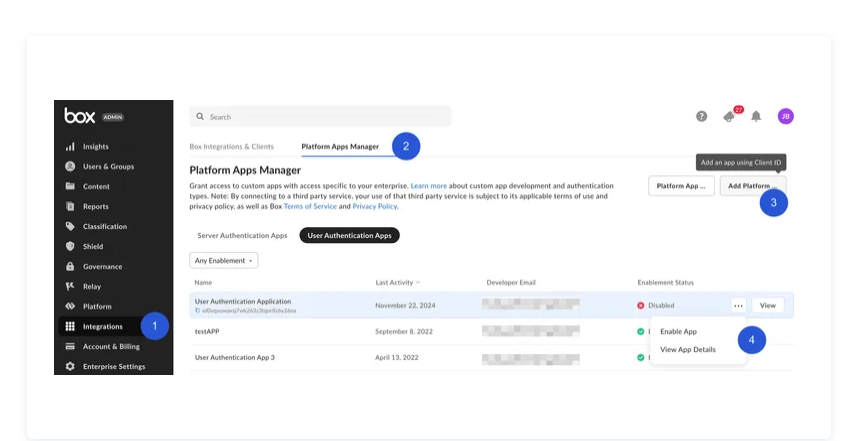Open the Shield section icon
Screen dimensions: 841x441
coord(70,247)
